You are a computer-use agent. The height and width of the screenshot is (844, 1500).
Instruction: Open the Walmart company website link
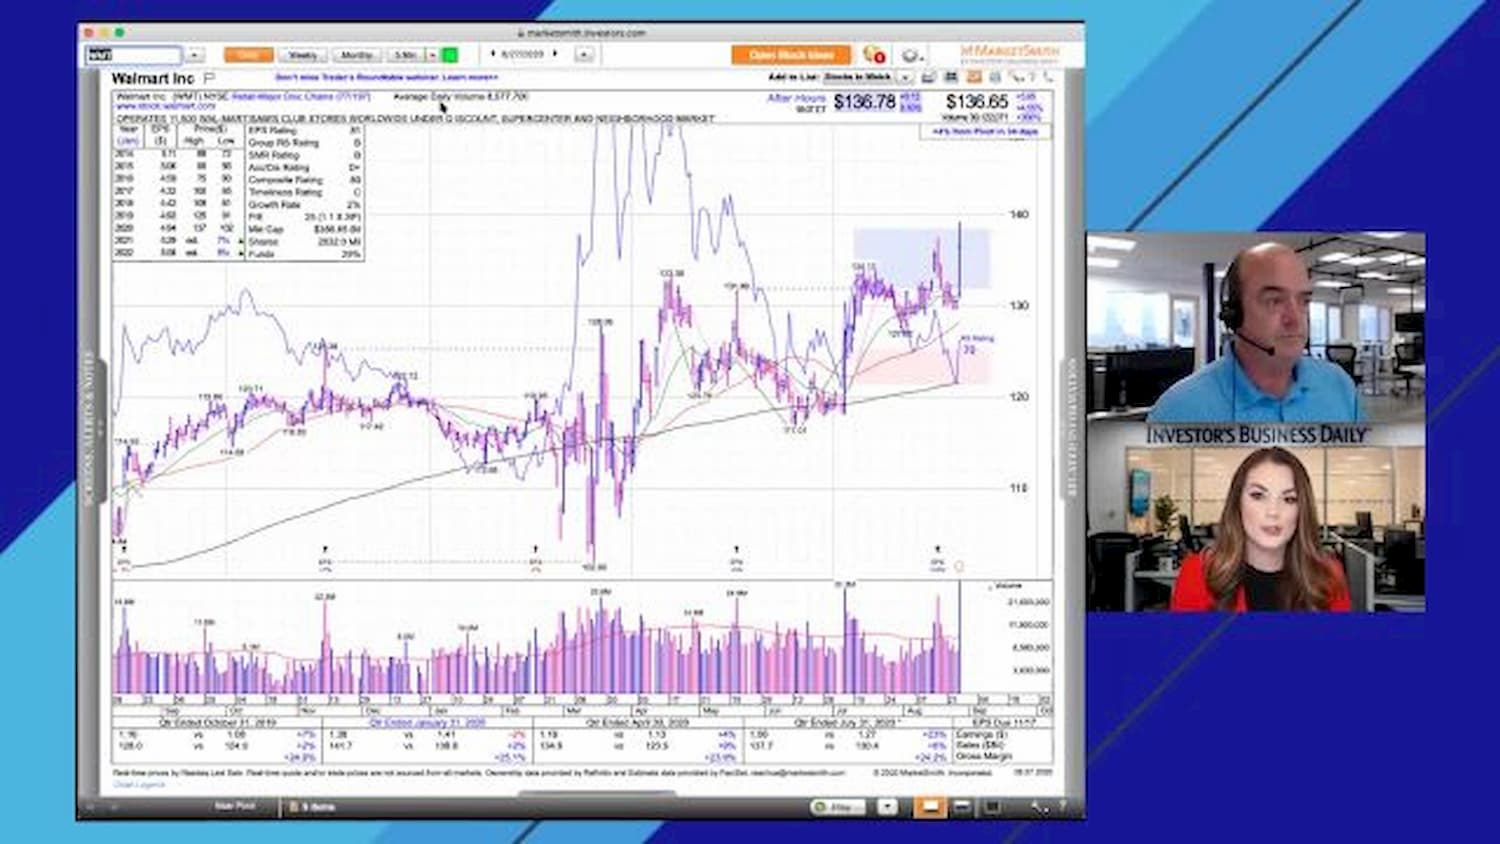[165, 106]
